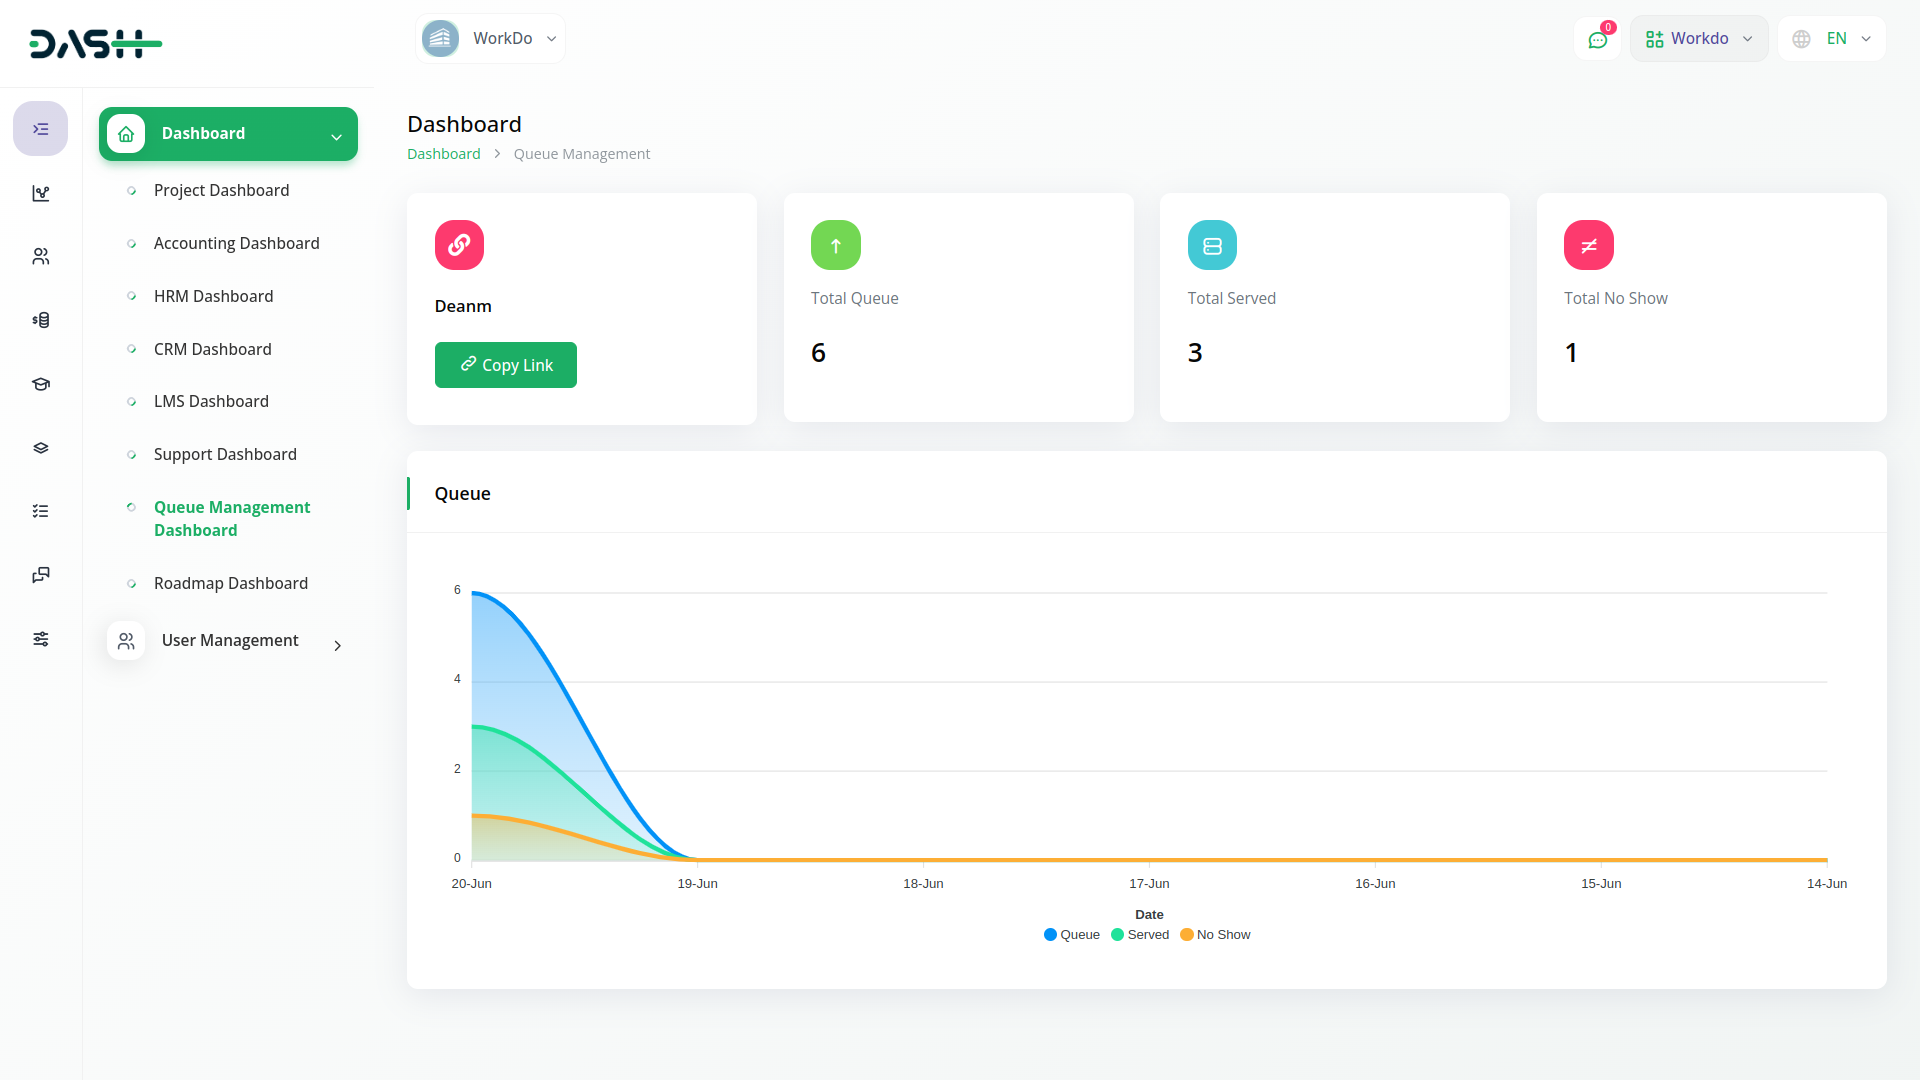Toggle the Served series in chart legend

1140,935
